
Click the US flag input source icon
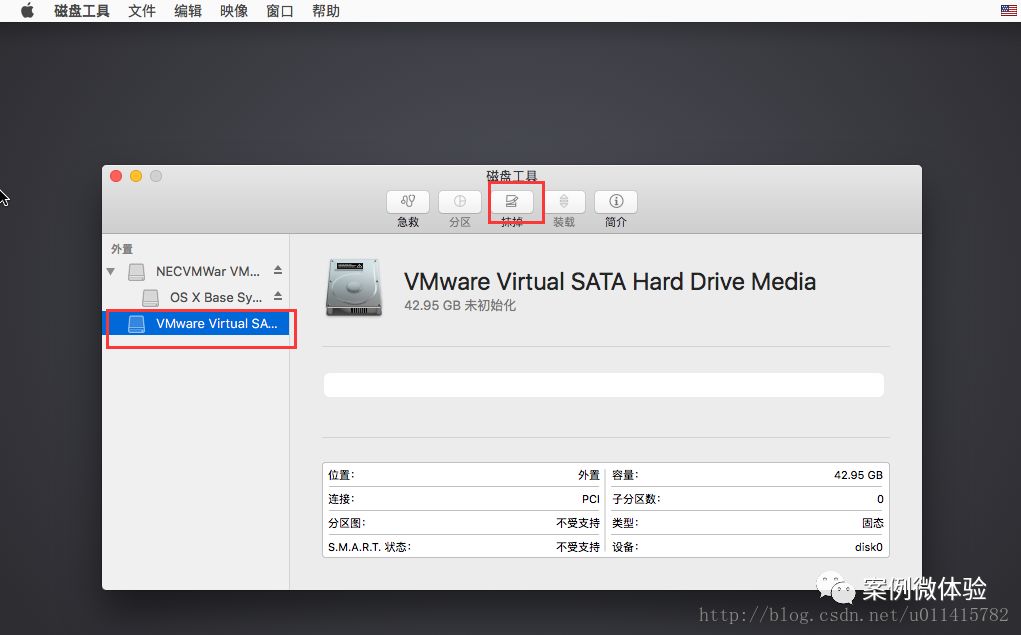1009,10
